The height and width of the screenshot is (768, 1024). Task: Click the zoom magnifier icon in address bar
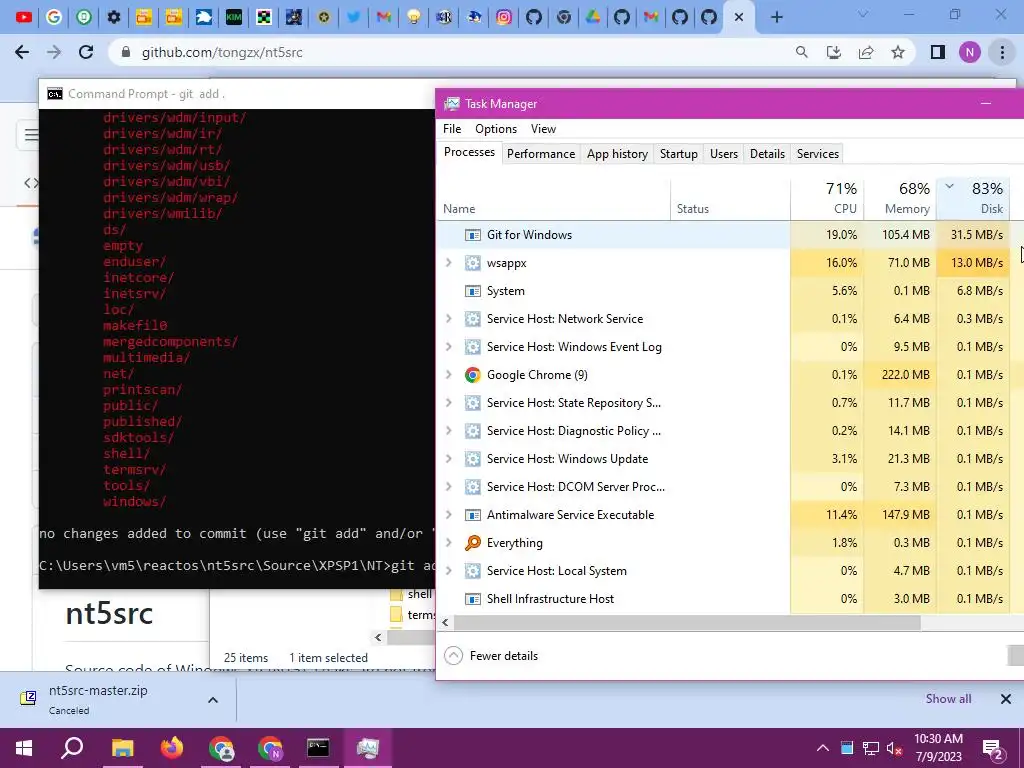click(x=801, y=52)
